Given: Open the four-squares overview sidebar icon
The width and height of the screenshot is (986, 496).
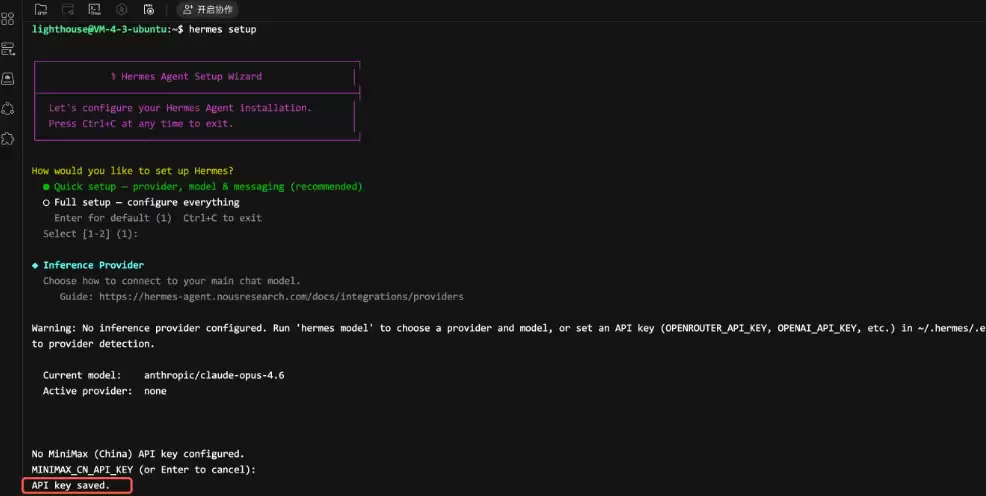Looking at the screenshot, I should (8, 19).
